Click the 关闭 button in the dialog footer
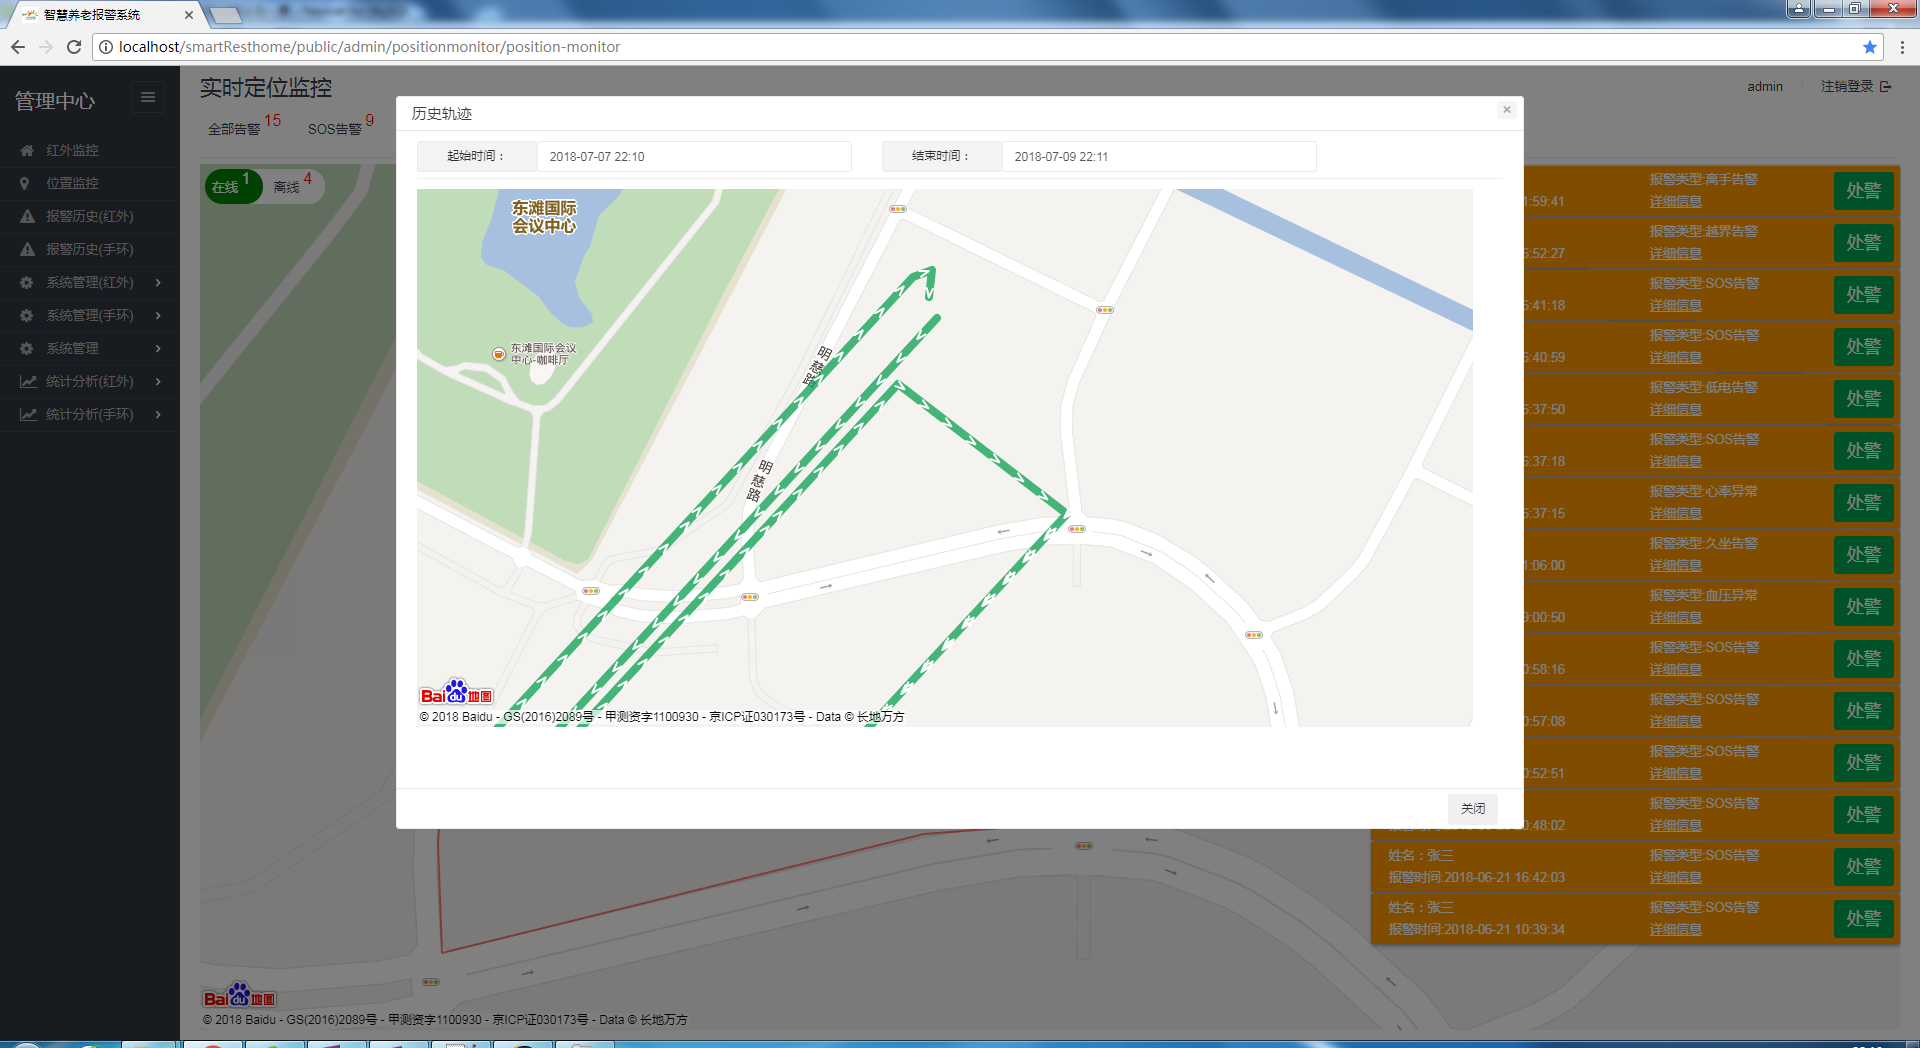The image size is (1920, 1048). pyautogui.click(x=1472, y=808)
